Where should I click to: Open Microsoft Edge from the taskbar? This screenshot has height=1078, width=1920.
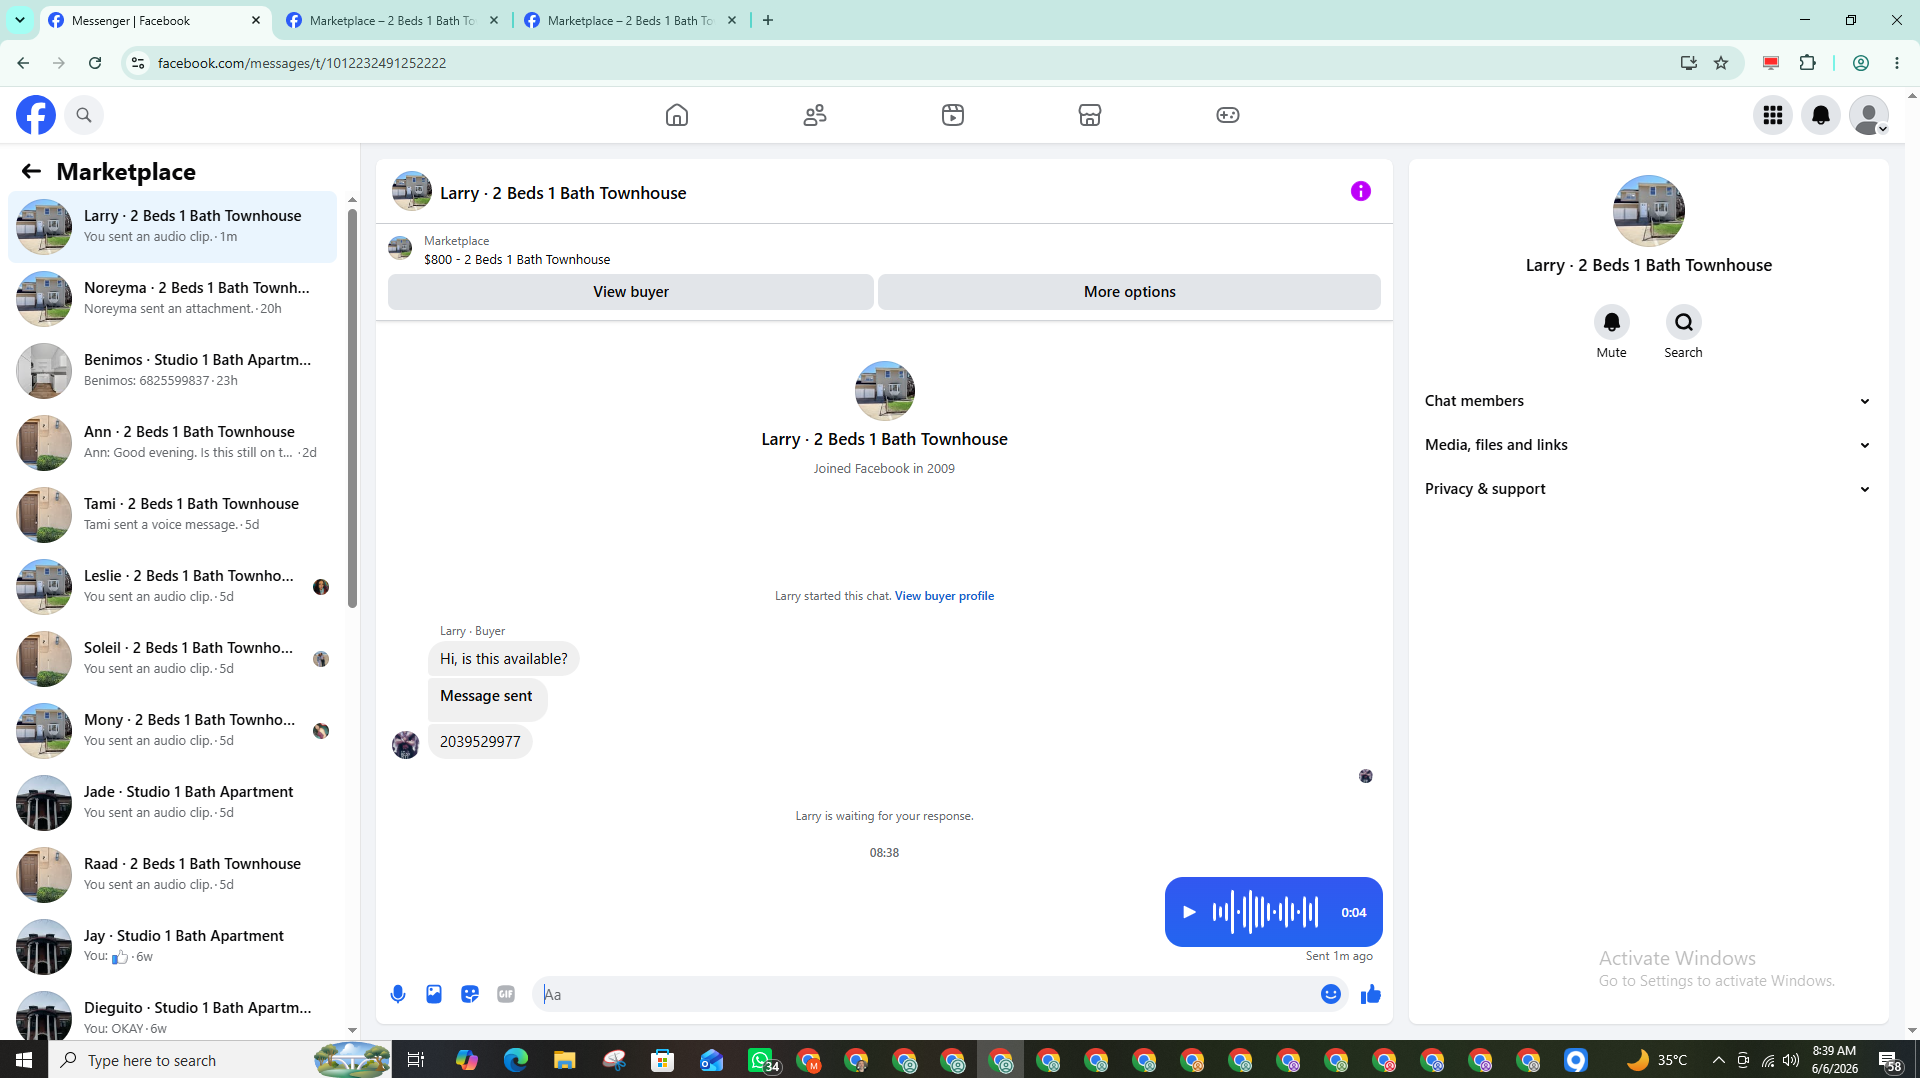516,1060
